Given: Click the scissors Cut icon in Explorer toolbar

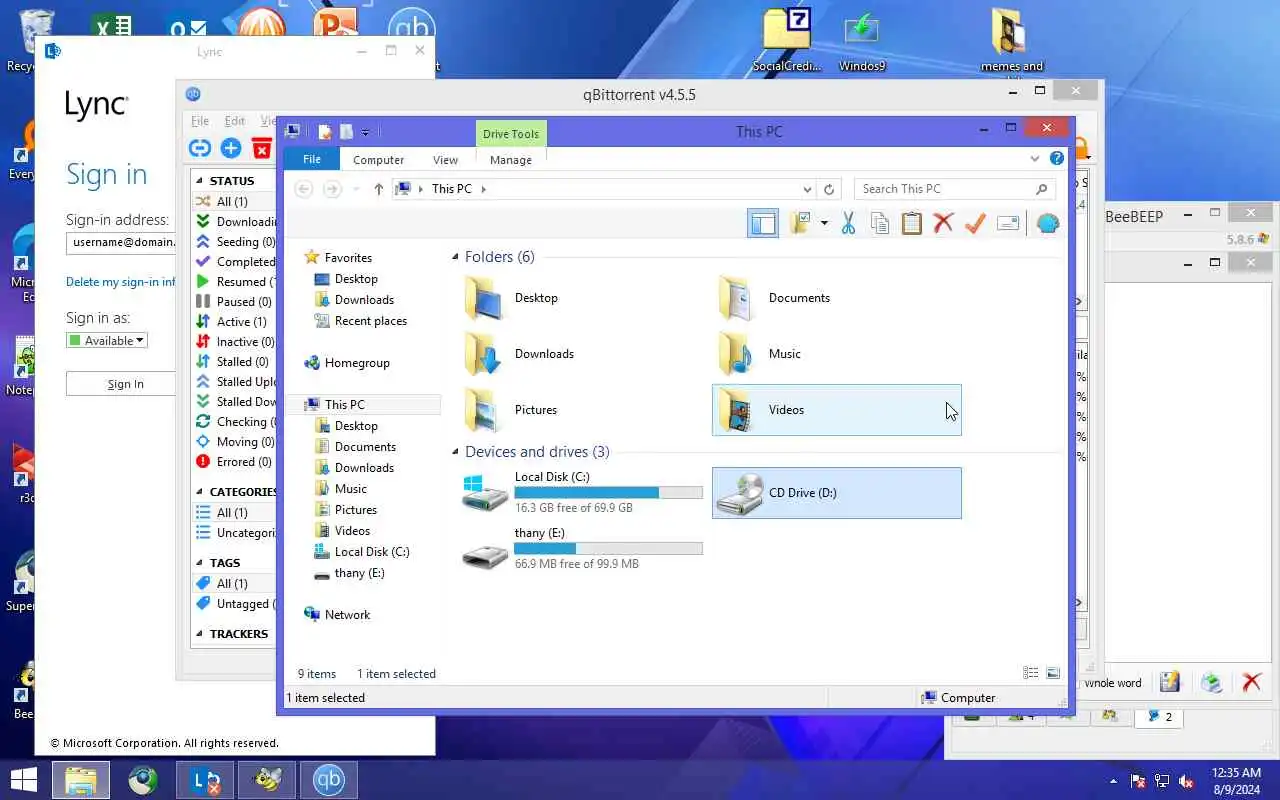Looking at the screenshot, I should tap(848, 223).
